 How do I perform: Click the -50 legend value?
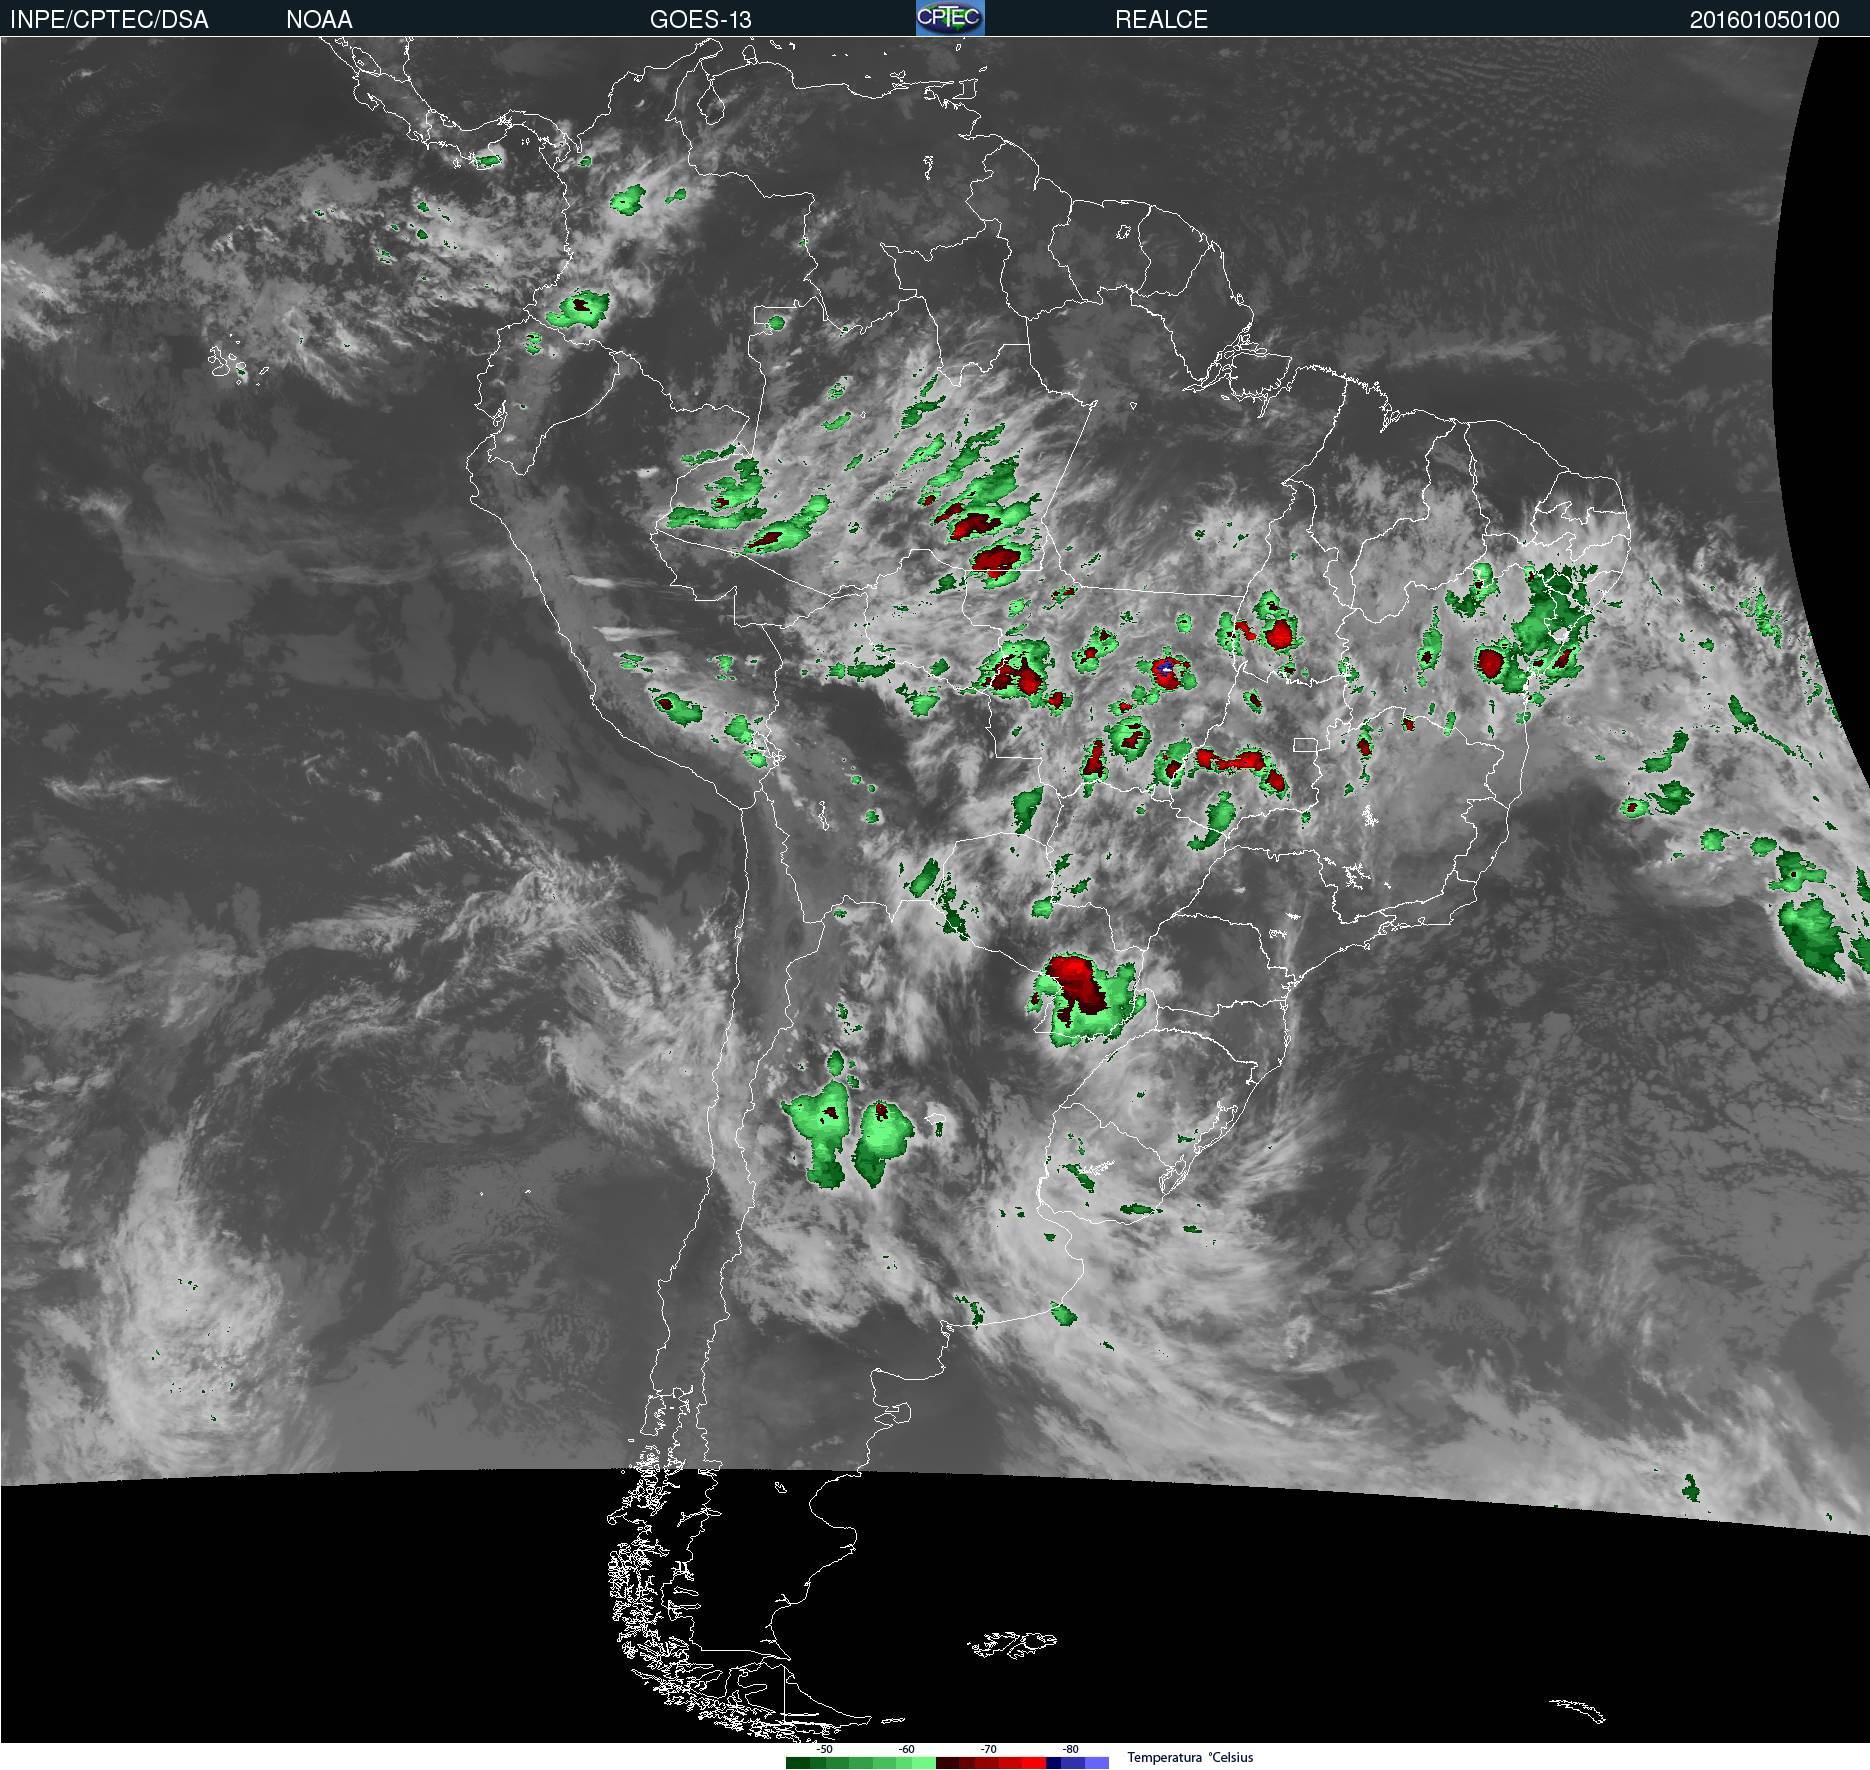(x=824, y=1749)
